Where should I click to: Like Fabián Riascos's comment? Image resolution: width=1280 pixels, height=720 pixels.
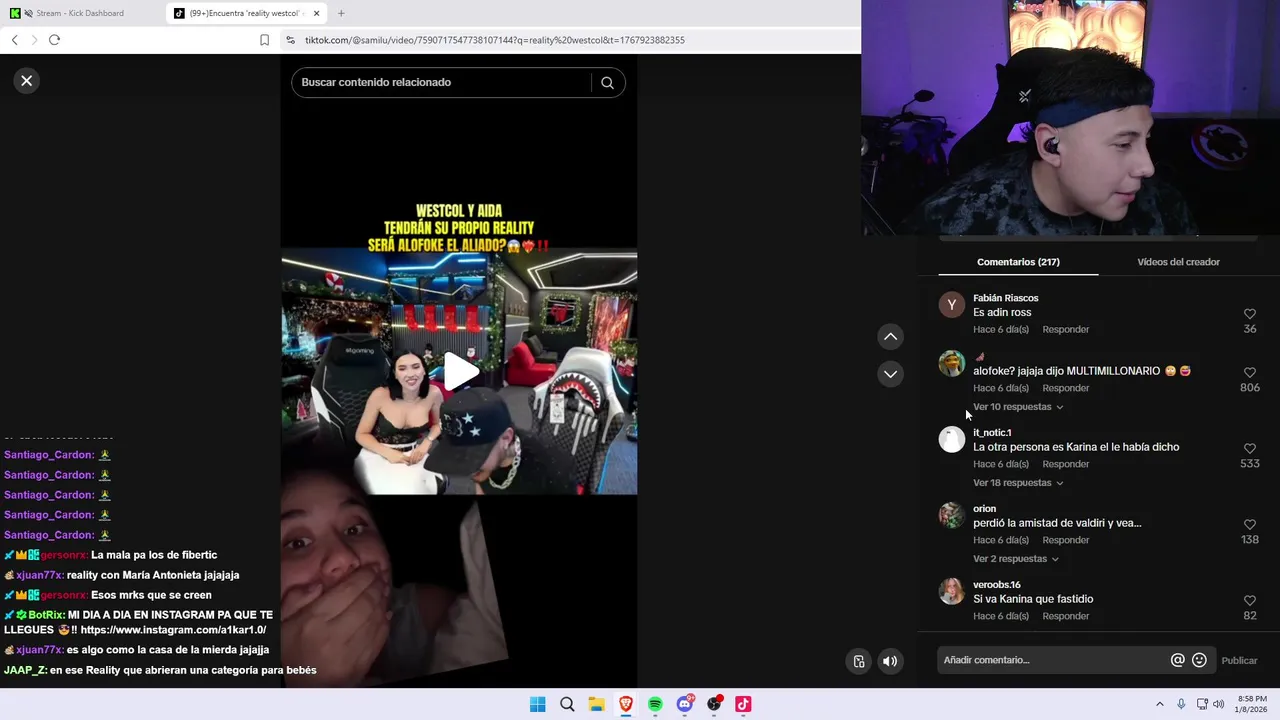coord(1250,314)
